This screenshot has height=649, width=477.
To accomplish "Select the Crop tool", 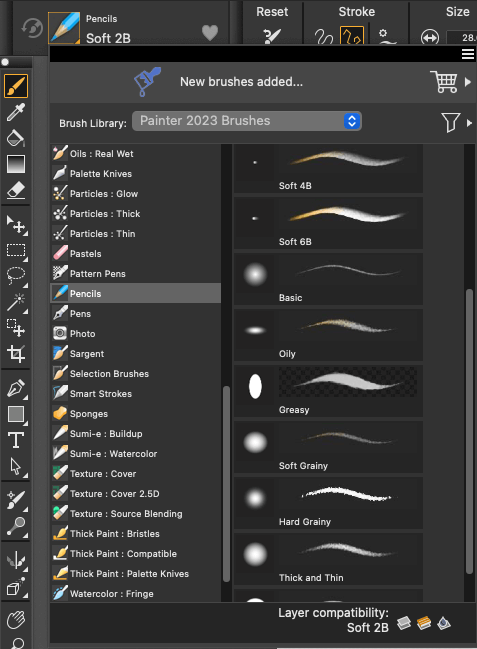I will click(16, 354).
